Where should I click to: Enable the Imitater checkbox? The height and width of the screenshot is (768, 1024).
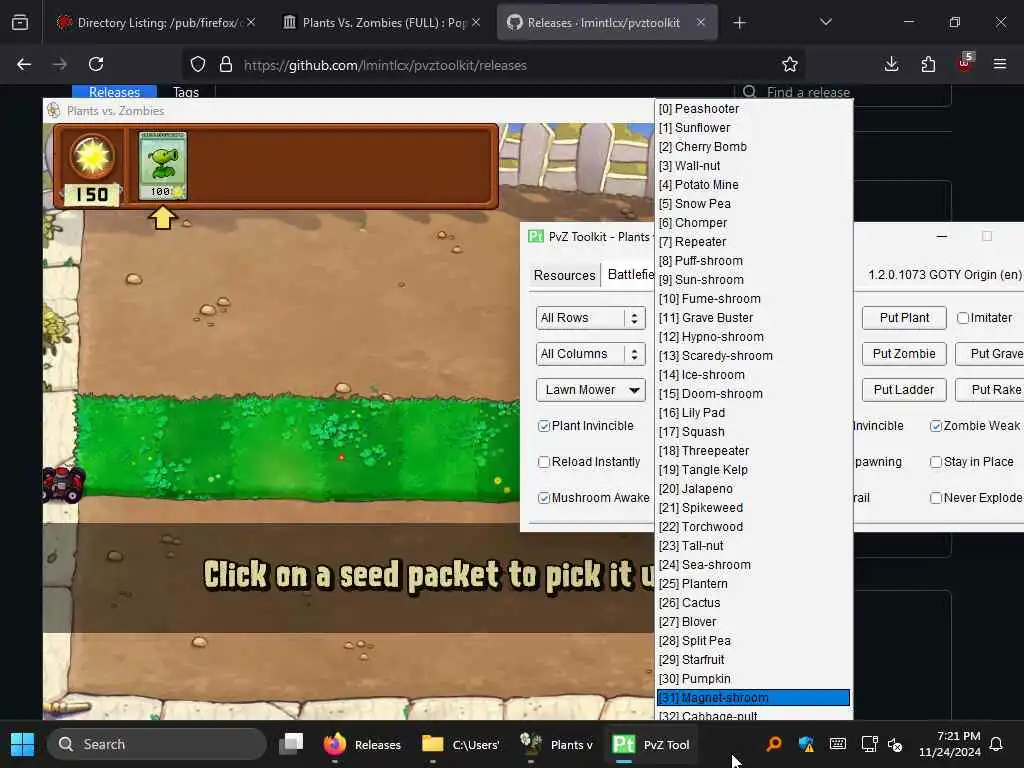click(963, 318)
